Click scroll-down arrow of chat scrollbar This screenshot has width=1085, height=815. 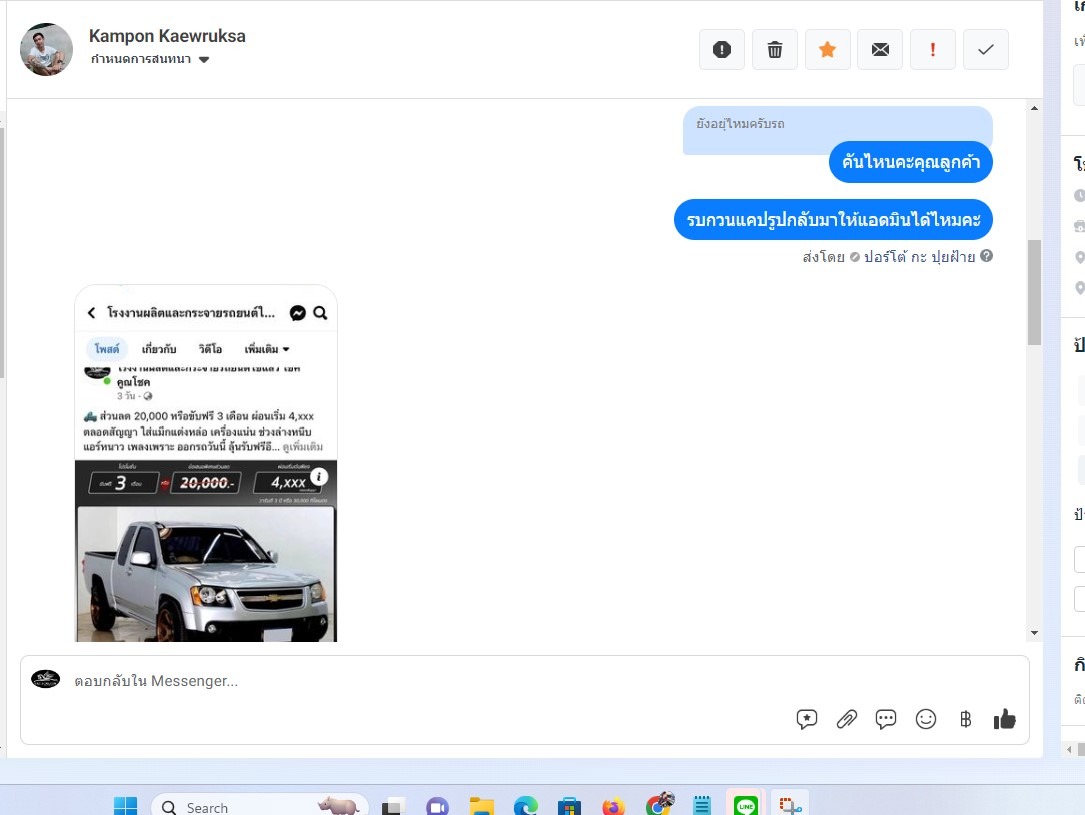[1034, 633]
